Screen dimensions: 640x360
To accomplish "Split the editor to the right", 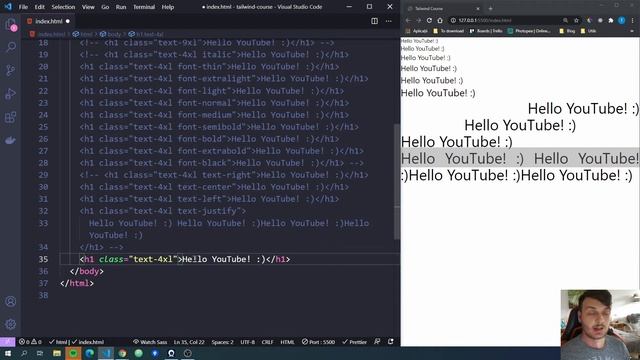I will tap(374, 21).
